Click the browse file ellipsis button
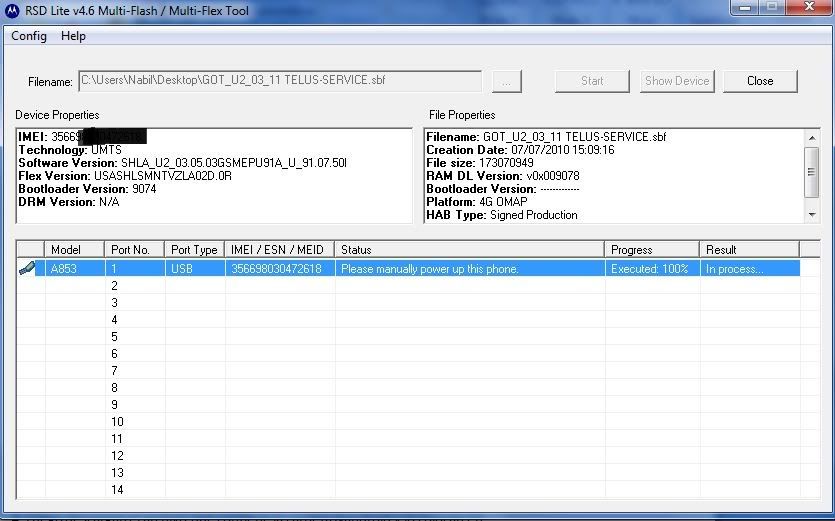The width and height of the screenshot is (835, 521). click(x=506, y=82)
